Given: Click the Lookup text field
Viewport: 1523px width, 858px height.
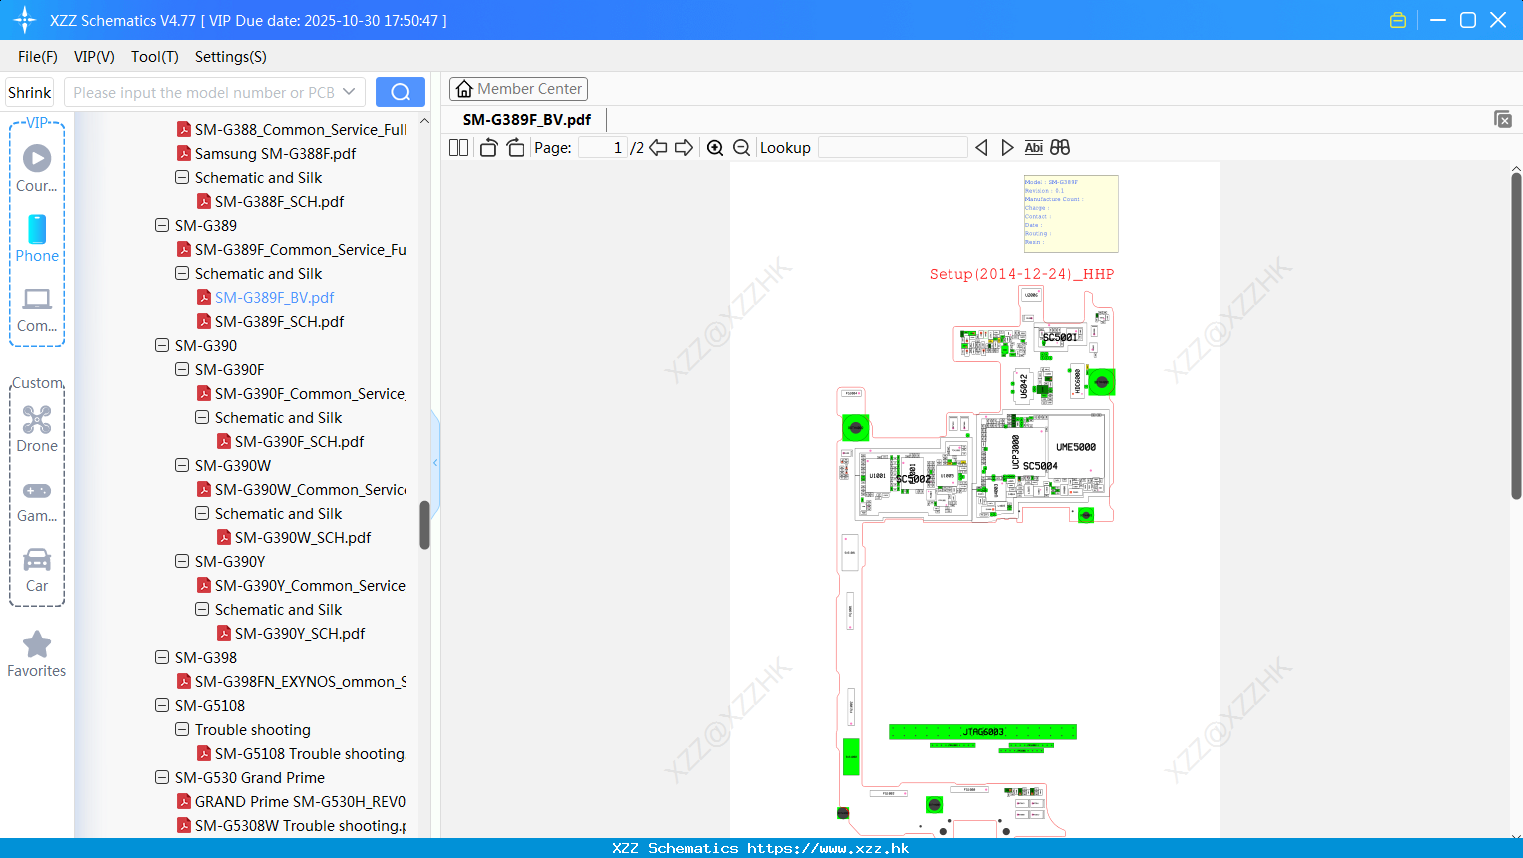Looking at the screenshot, I should [x=893, y=147].
